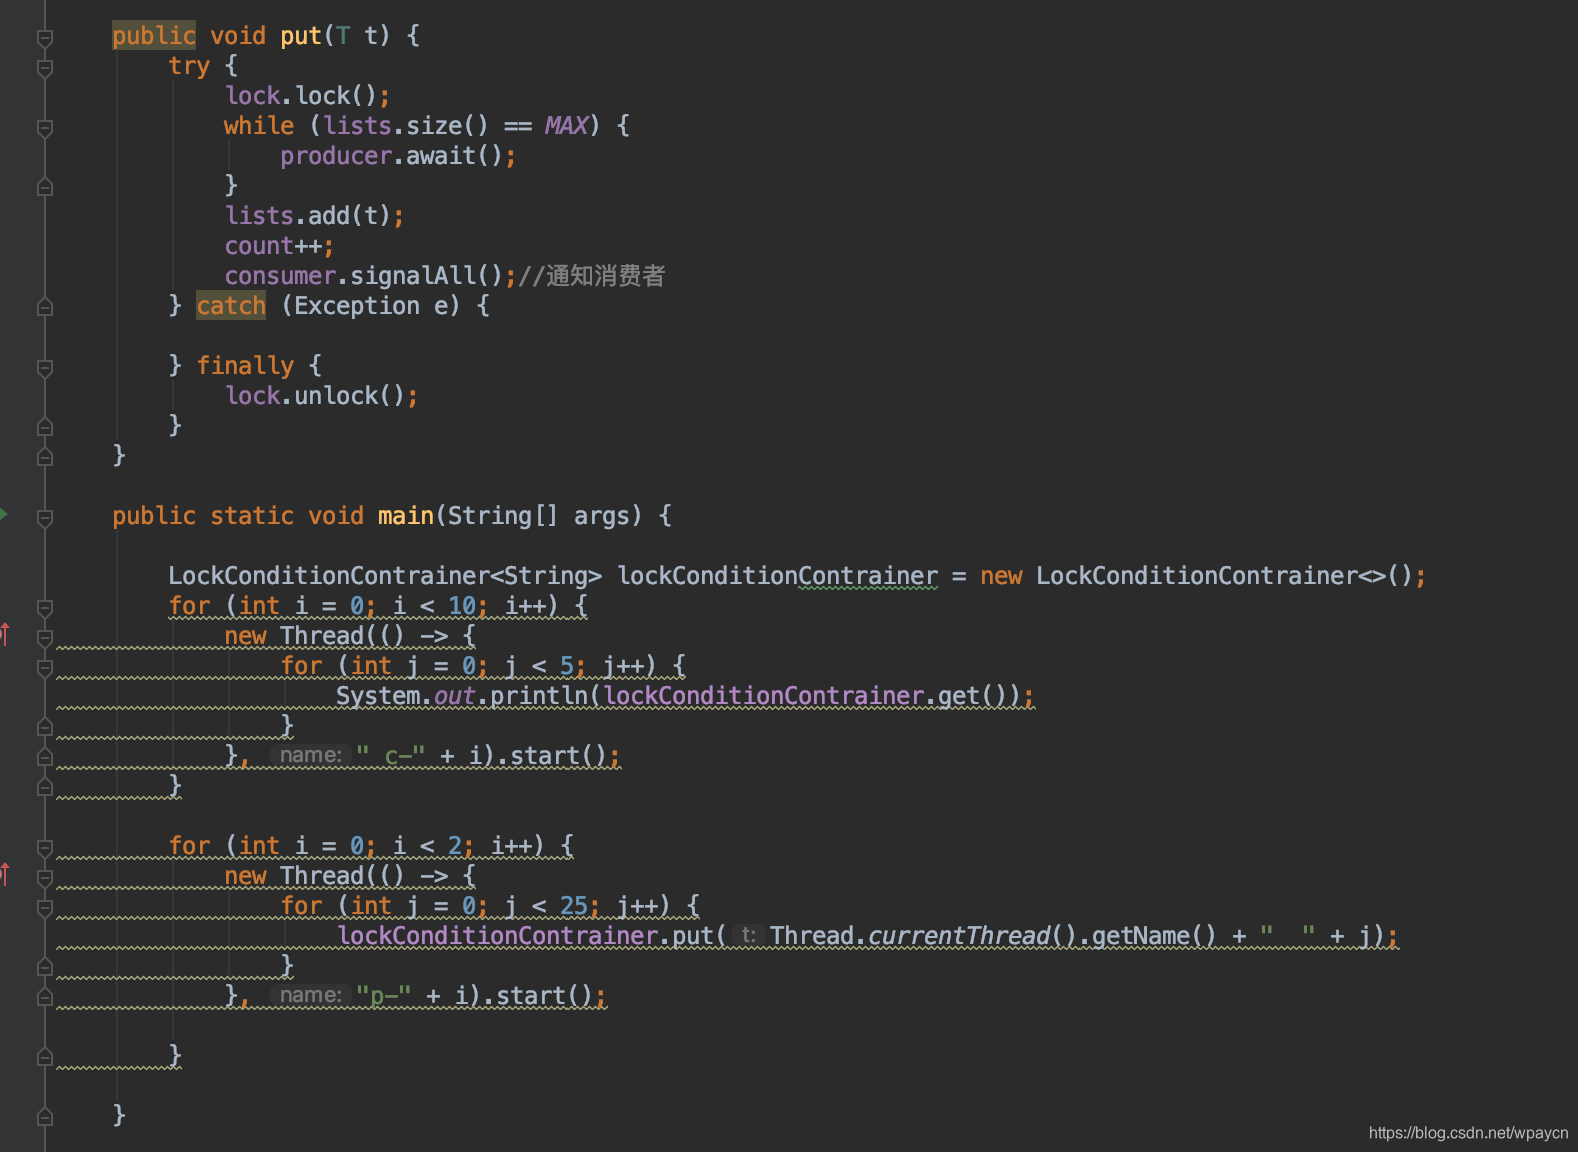Image resolution: width=1578 pixels, height=1152 pixels.
Task: Fold the for loop with i < 10
Action: 44,608
